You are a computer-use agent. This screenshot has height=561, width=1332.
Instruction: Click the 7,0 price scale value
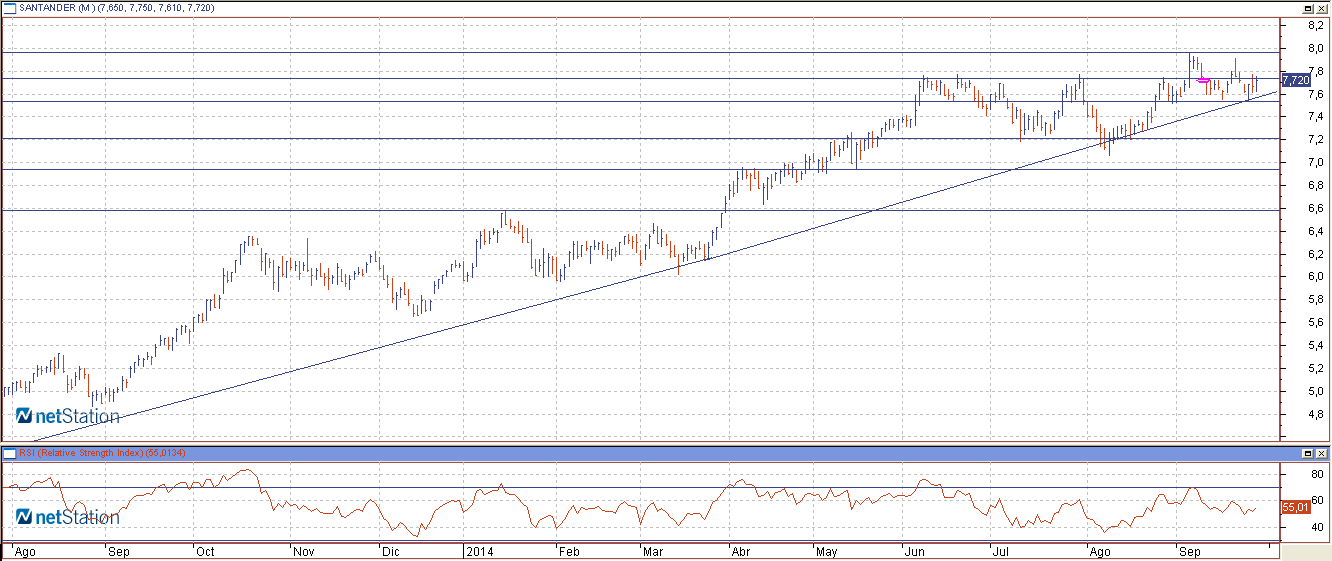click(x=1315, y=162)
